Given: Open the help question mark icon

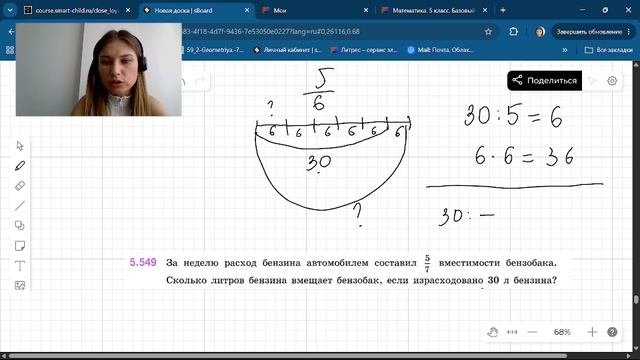Looking at the screenshot, I should tap(612, 332).
